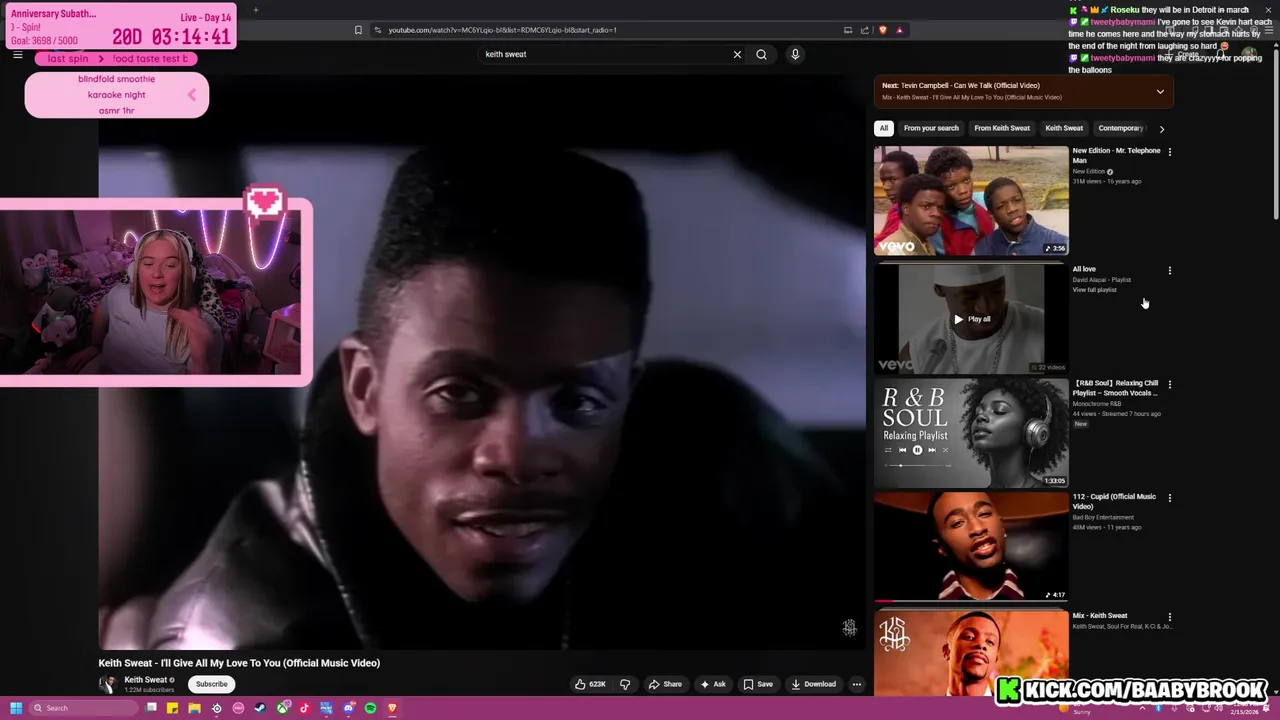Open Spotify from the taskbar
The image size is (1280, 720).
tap(370, 708)
